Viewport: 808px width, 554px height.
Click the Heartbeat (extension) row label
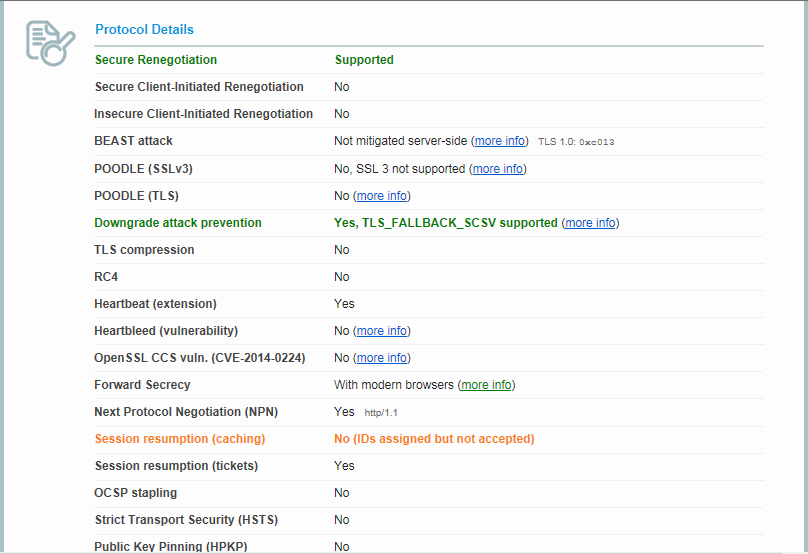(155, 304)
